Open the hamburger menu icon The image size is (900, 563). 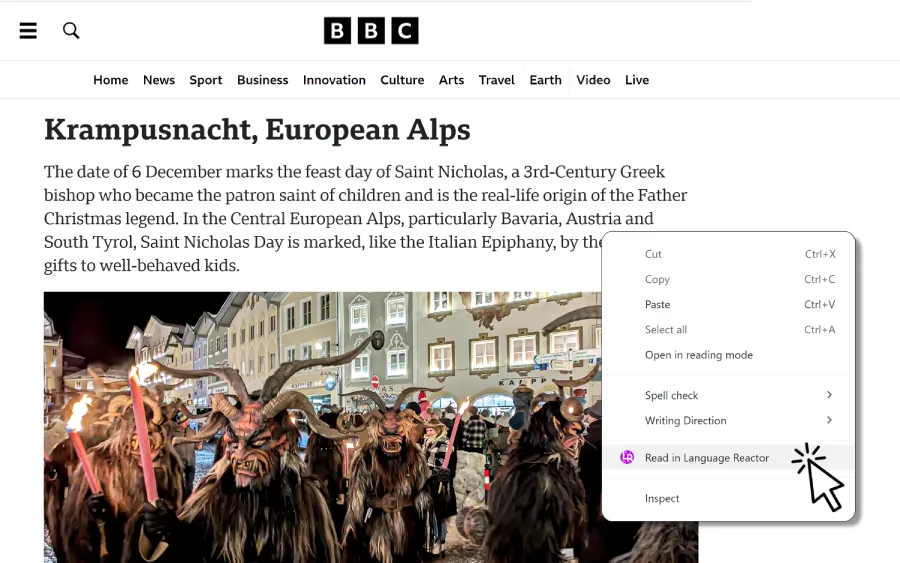coord(28,31)
